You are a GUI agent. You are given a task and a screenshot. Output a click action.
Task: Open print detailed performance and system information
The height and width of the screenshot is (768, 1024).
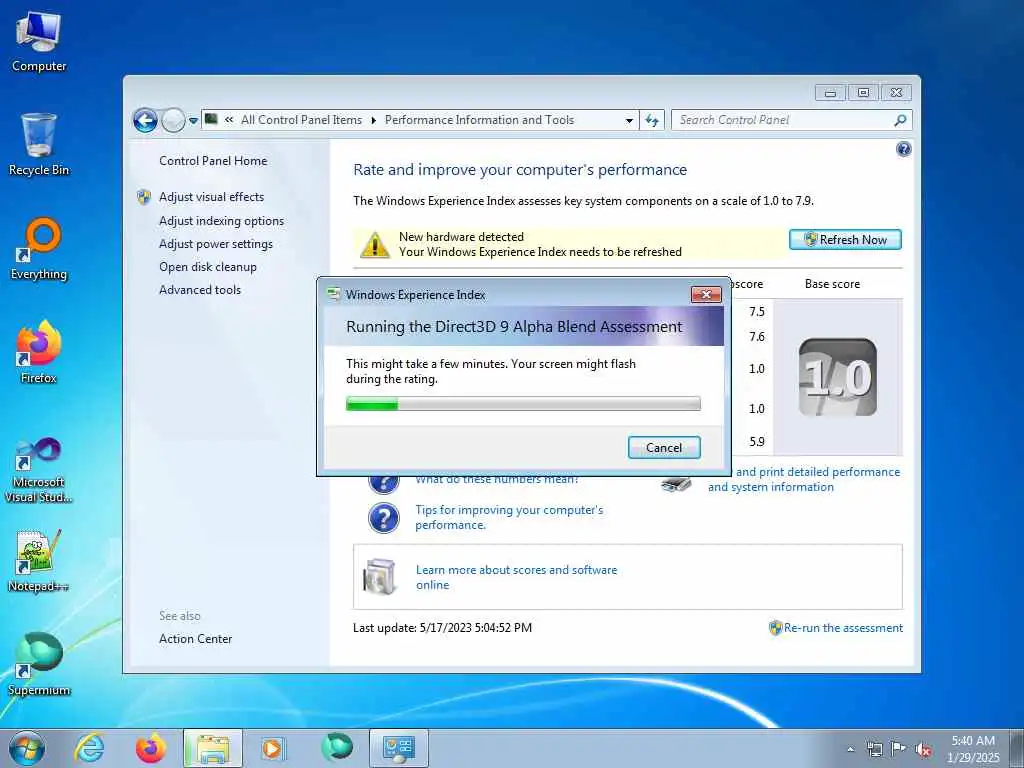pyautogui.click(x=804, y=479)
